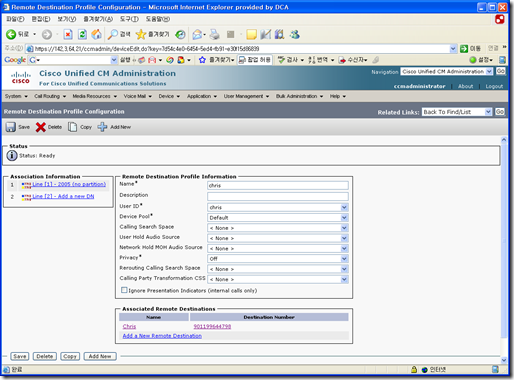Click the Copy pages icon
Image resolution: width=514 pixels, height=380 pixels.
[72, 127]
